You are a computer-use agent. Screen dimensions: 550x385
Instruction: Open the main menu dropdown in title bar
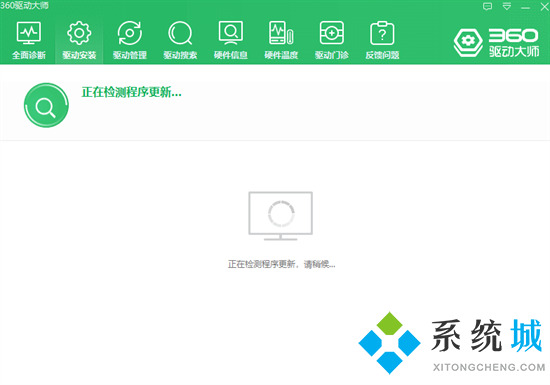point(507,7)
